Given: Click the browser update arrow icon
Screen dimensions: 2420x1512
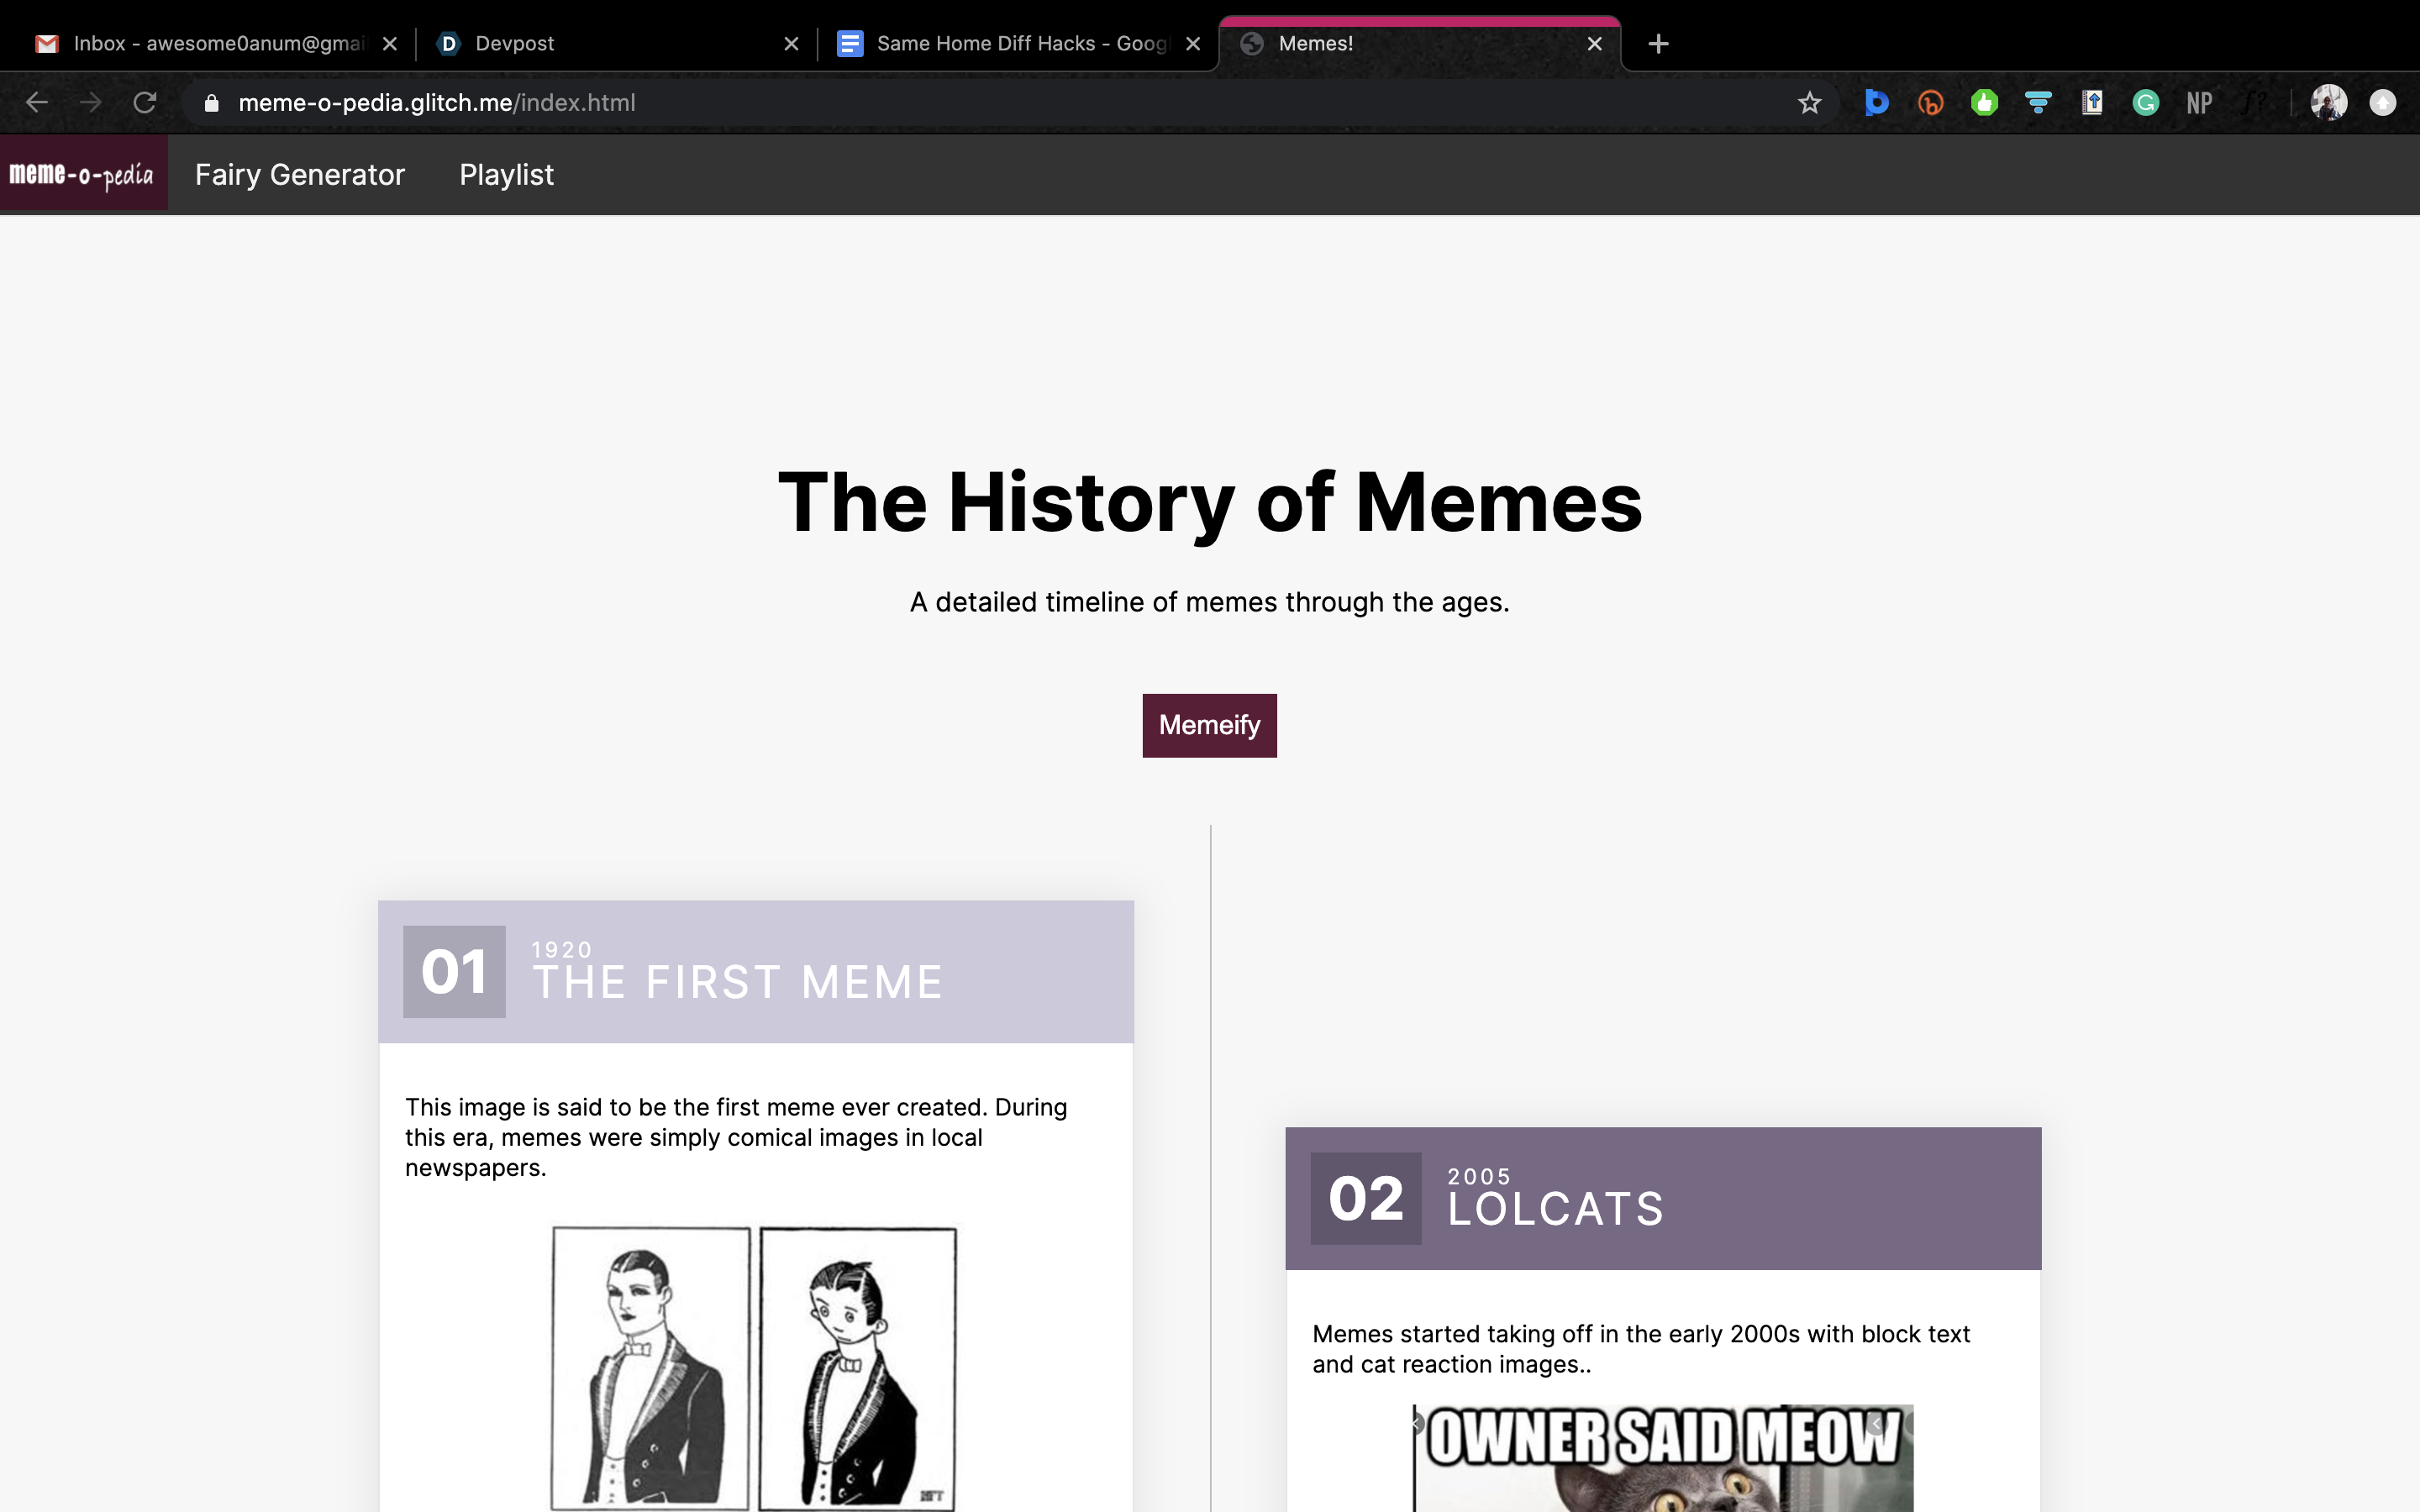Looking at the screenshot, I should [2383, 103].
